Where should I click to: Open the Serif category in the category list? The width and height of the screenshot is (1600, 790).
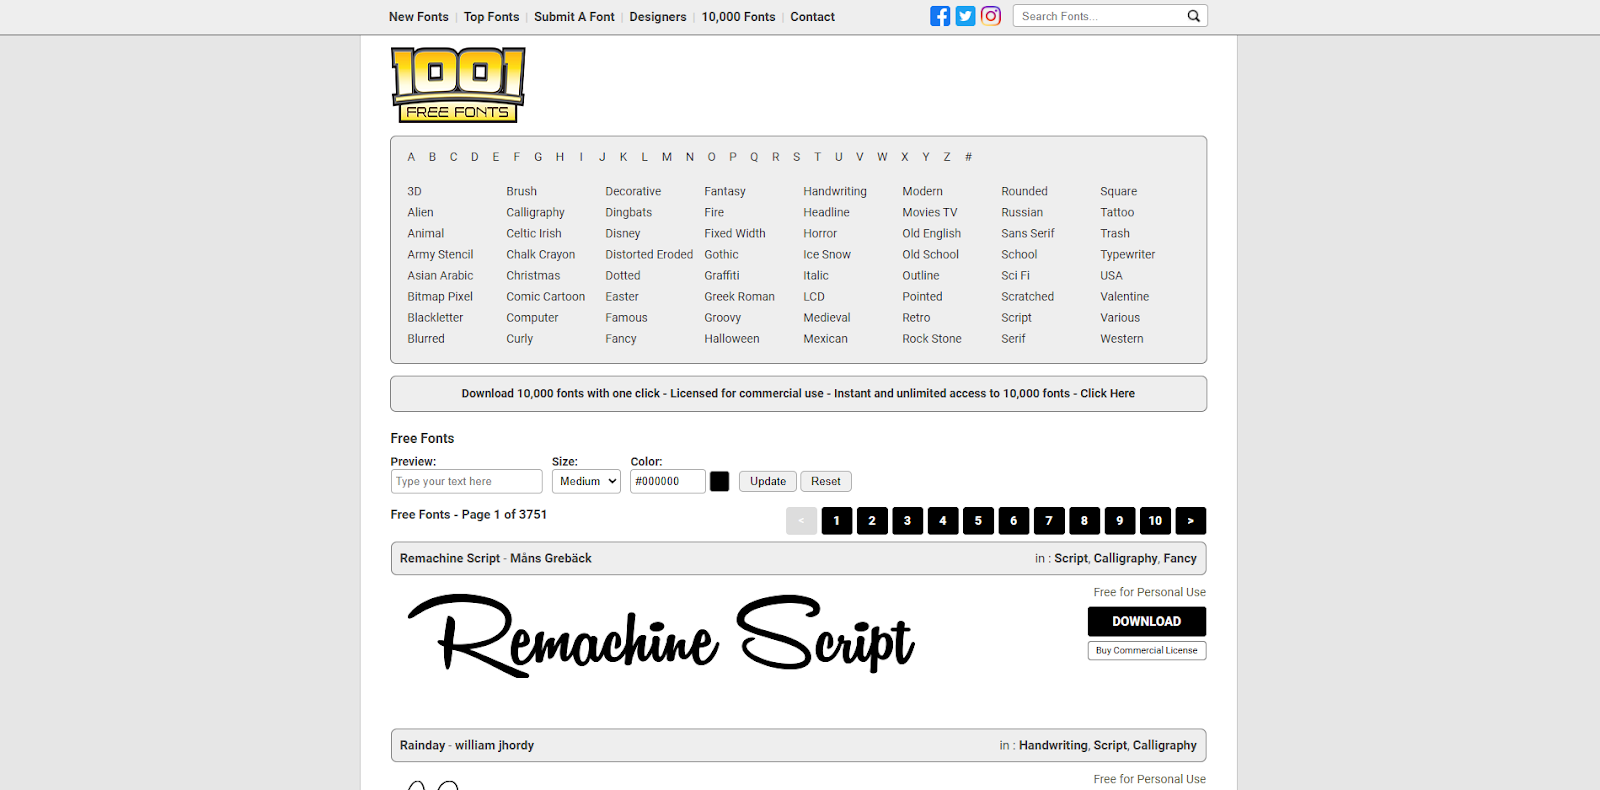[x=1013, y=338]
